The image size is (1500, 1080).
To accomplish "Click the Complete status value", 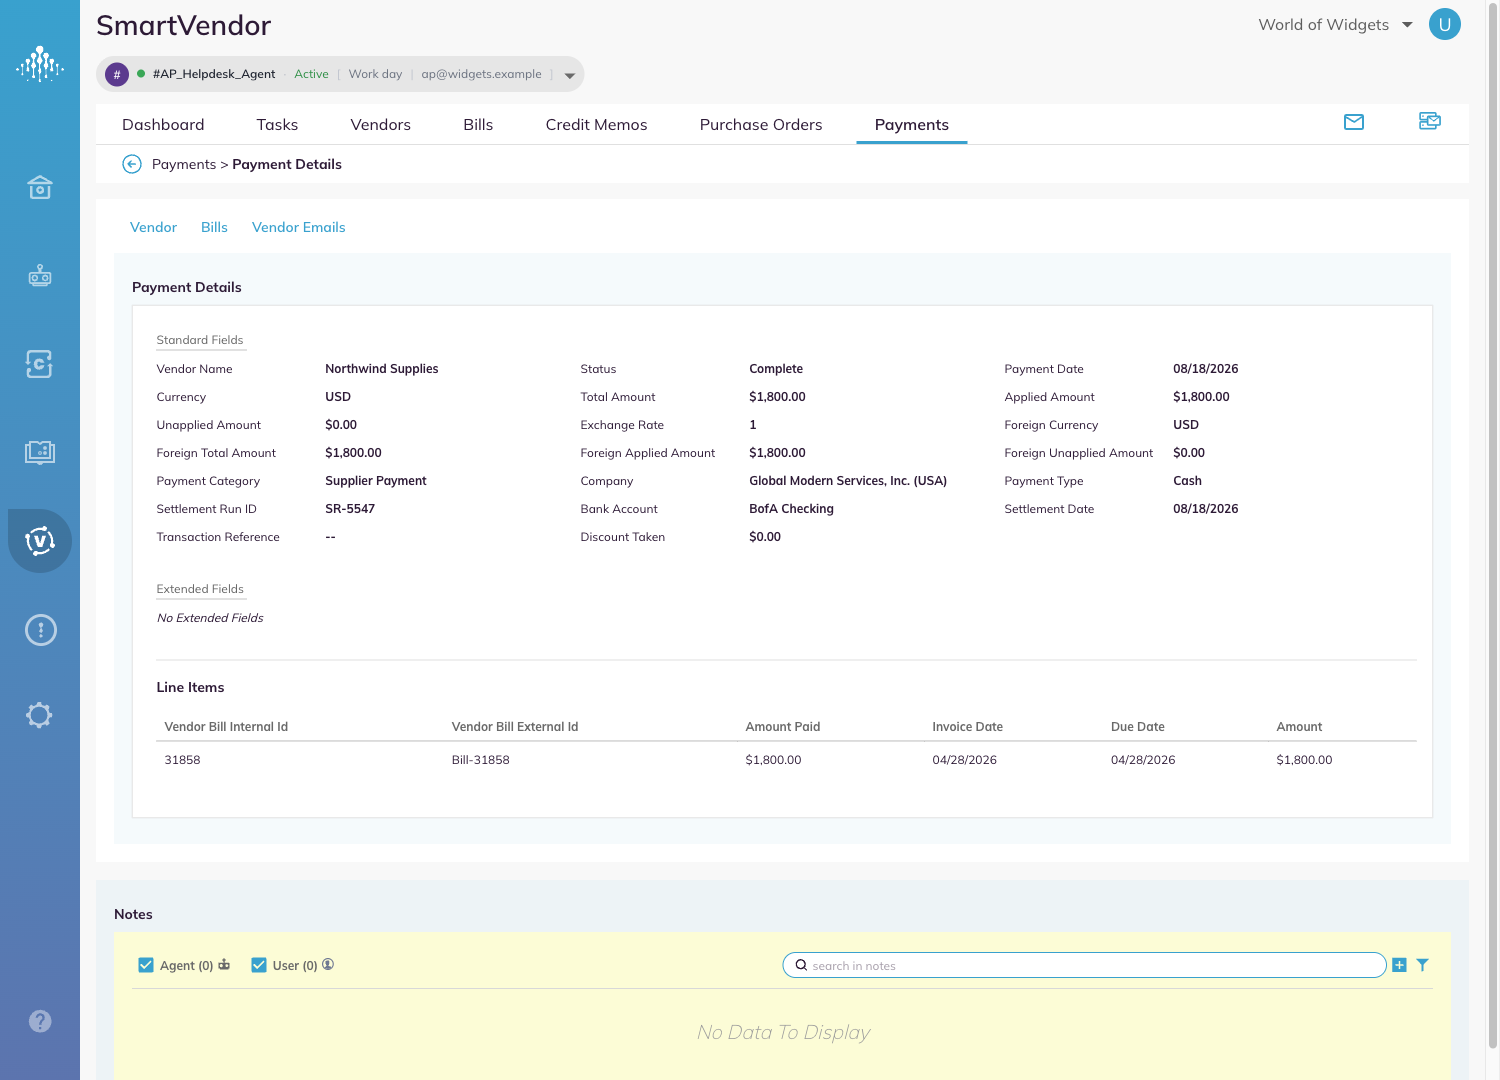I will point(776,369).
